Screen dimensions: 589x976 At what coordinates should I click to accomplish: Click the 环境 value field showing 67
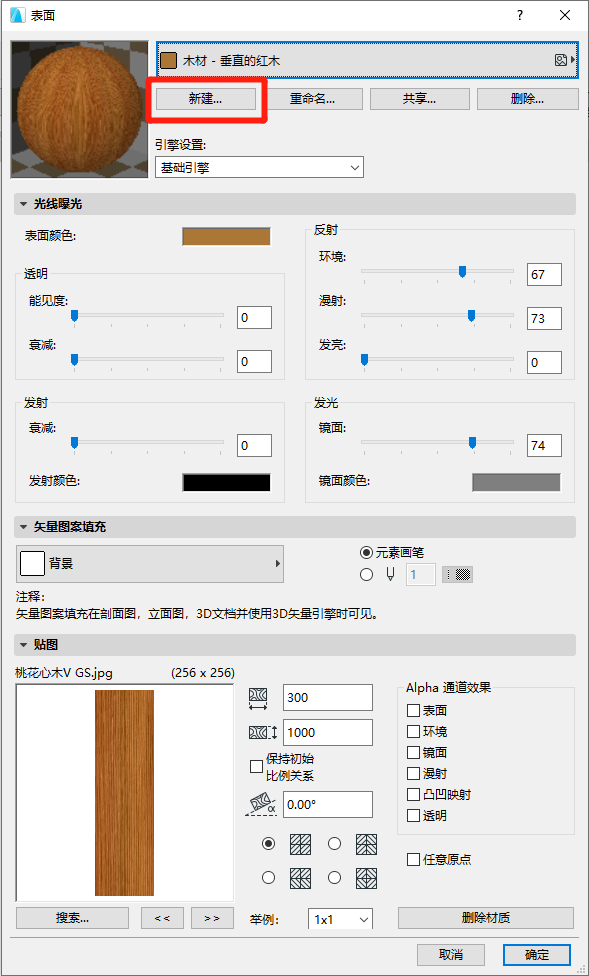(544, 274)
